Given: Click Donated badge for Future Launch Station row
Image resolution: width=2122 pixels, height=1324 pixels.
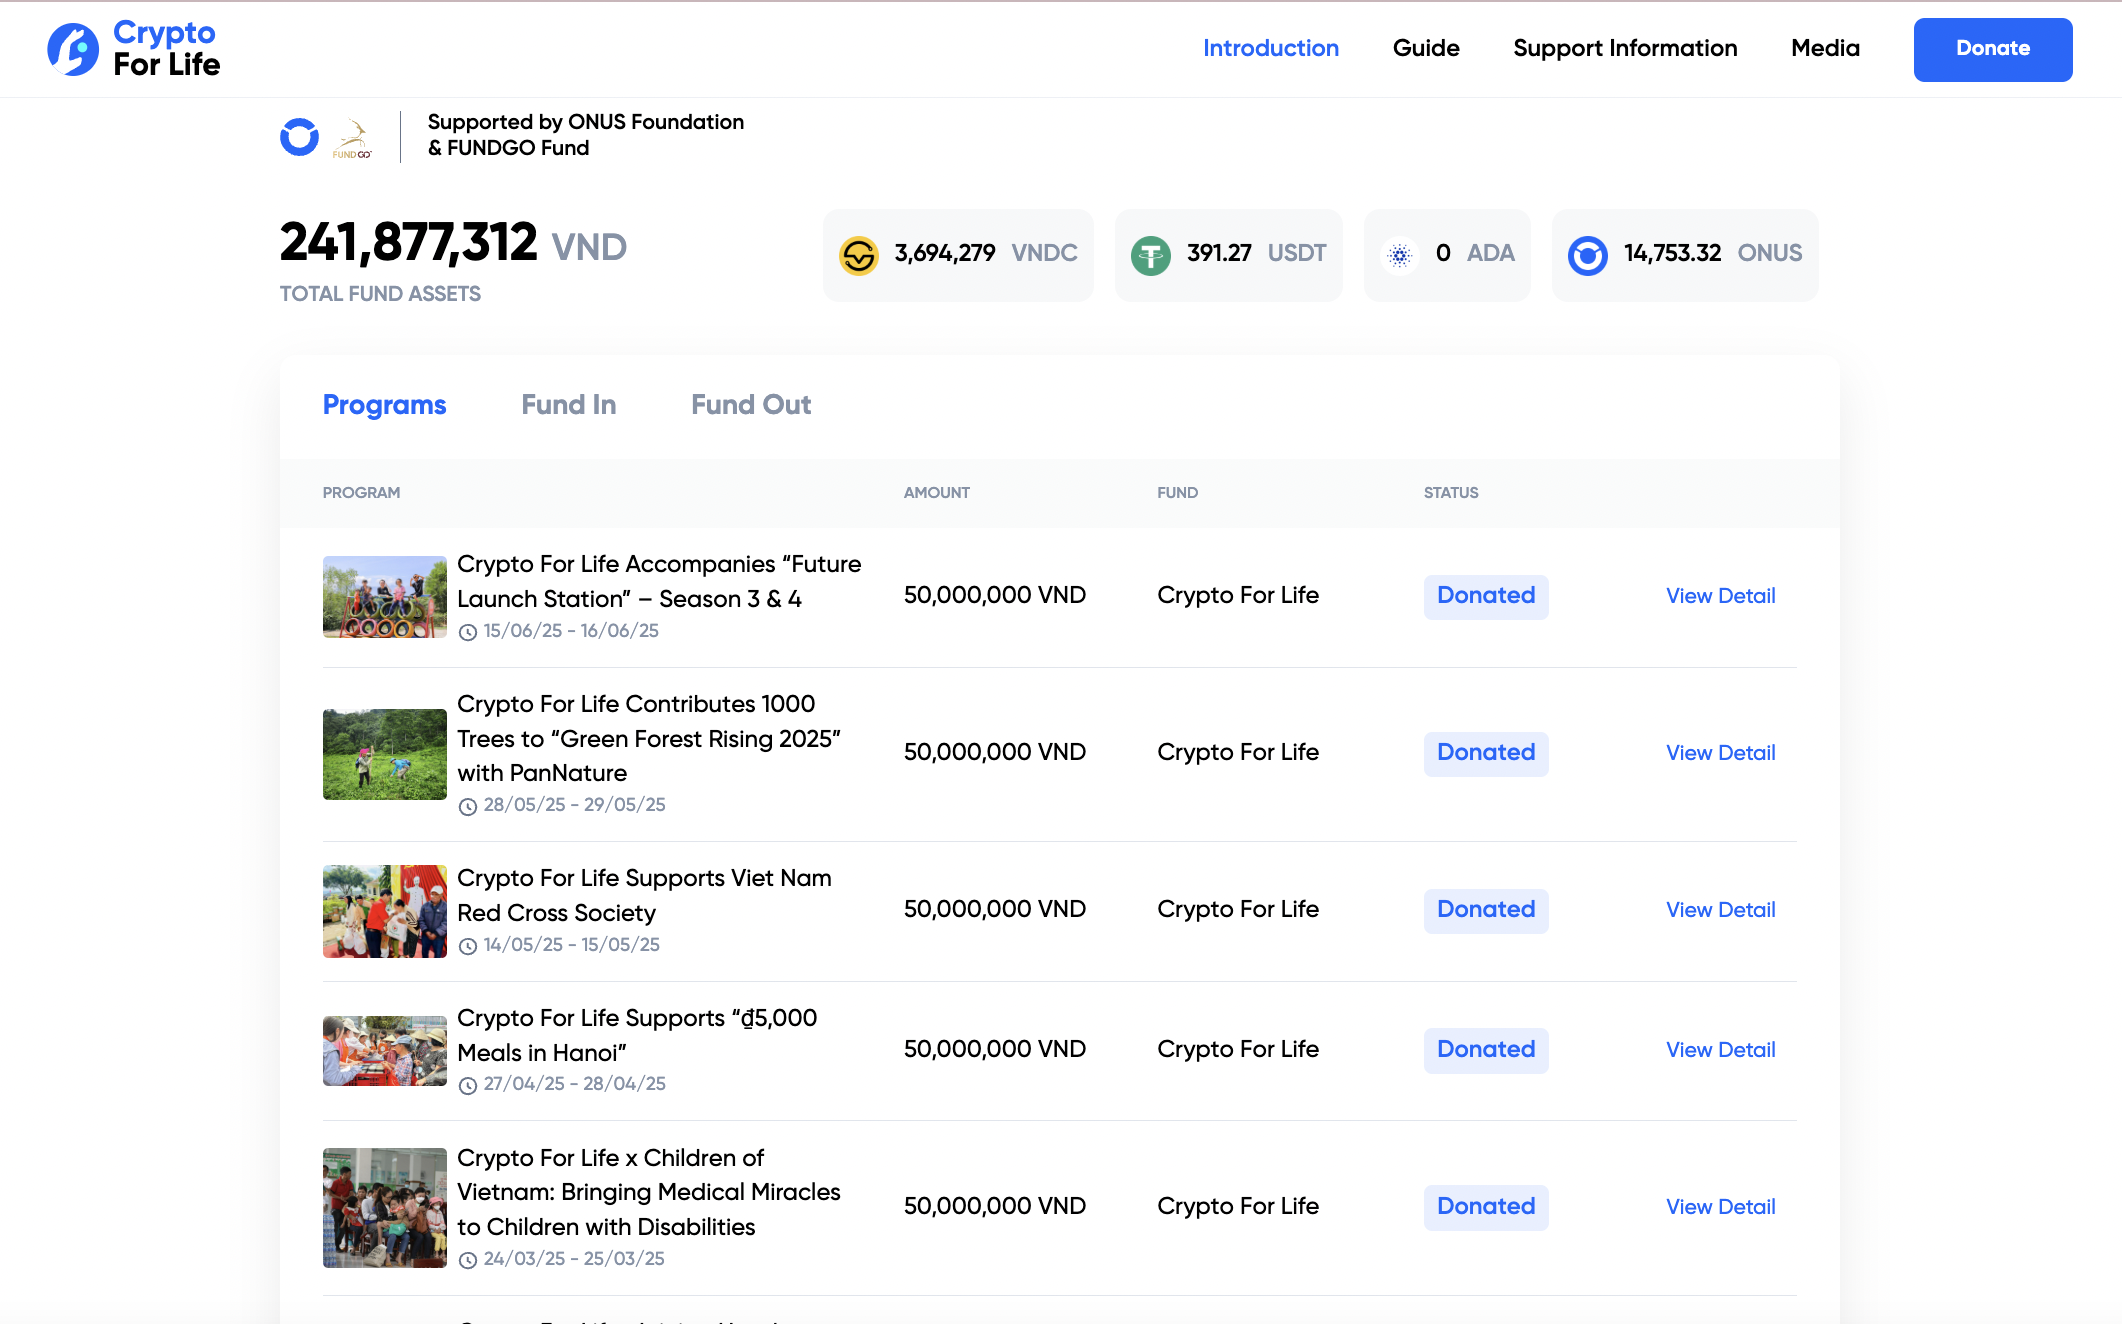Looking at the screenshot, I should [1486, 596].
